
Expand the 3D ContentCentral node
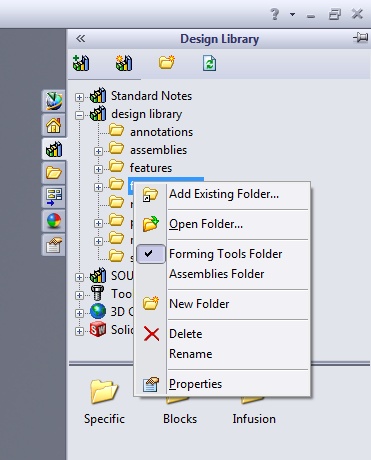[79, 313]
